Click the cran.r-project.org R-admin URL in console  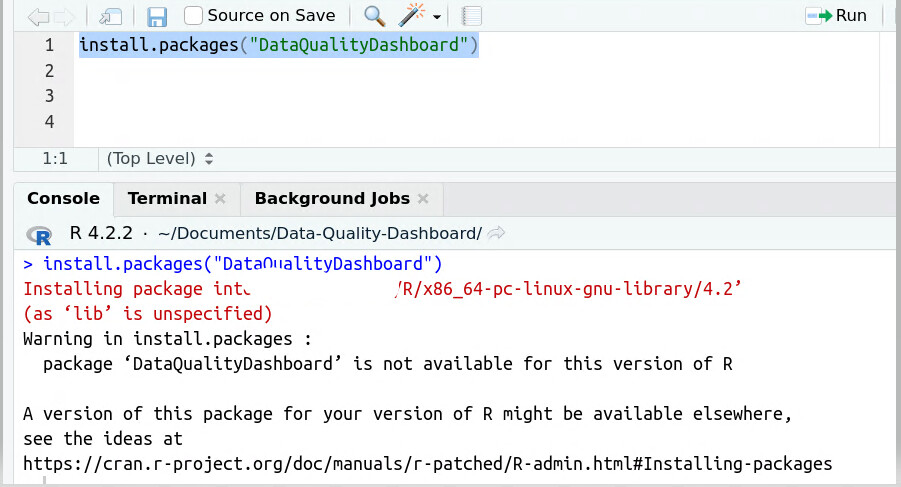[427, 464]
